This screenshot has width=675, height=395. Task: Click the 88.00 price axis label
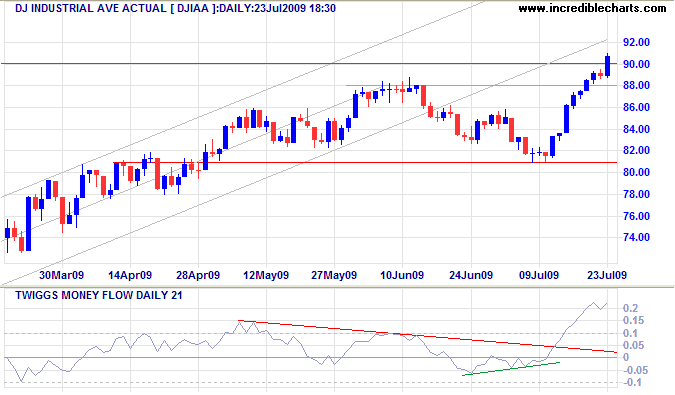636,85
